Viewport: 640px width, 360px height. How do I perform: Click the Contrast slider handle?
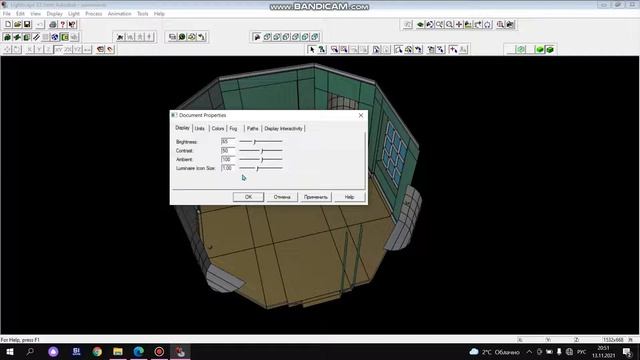[x=262, y=151]
